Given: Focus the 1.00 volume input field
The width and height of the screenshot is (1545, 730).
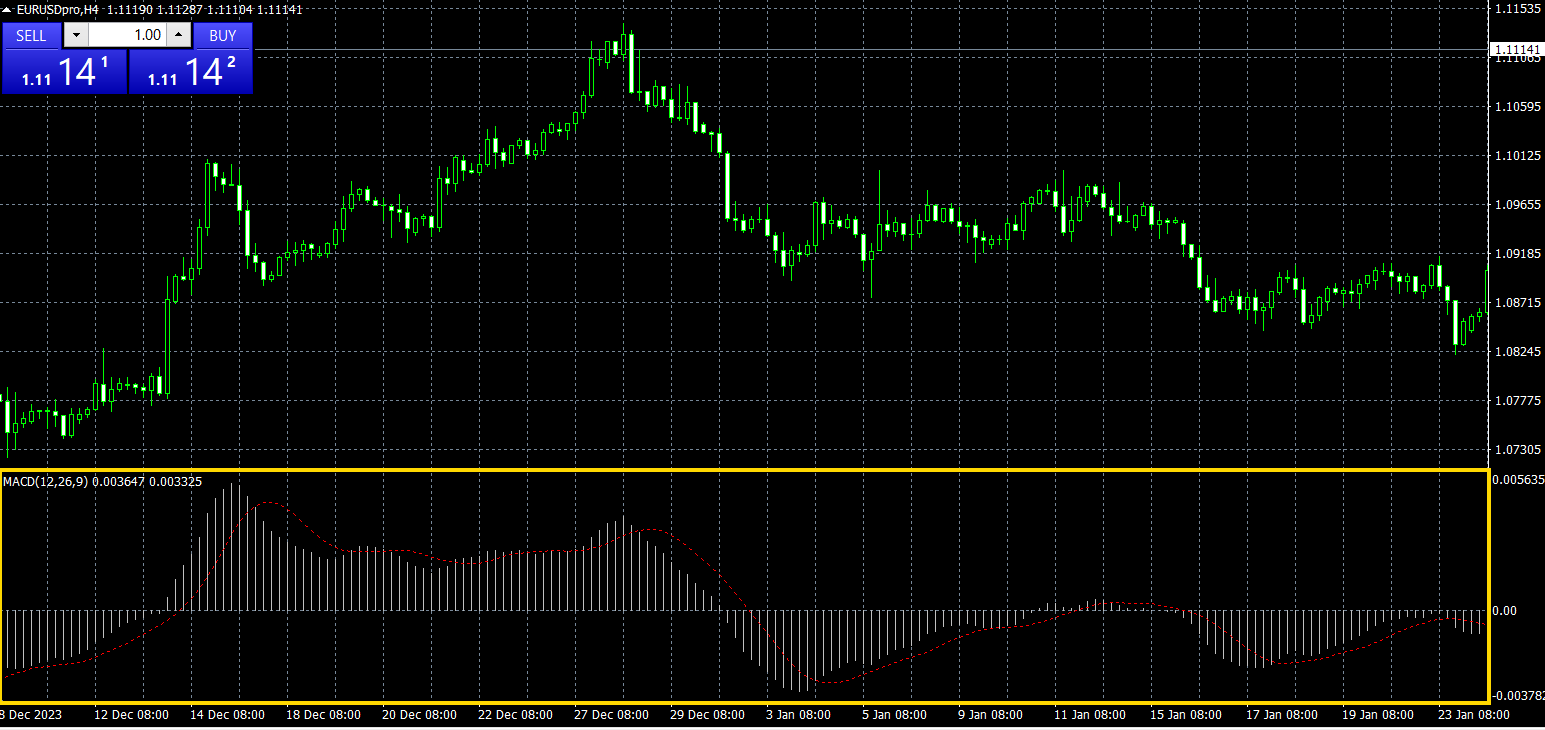Looking at the screenshot, I should pos(127,35).
